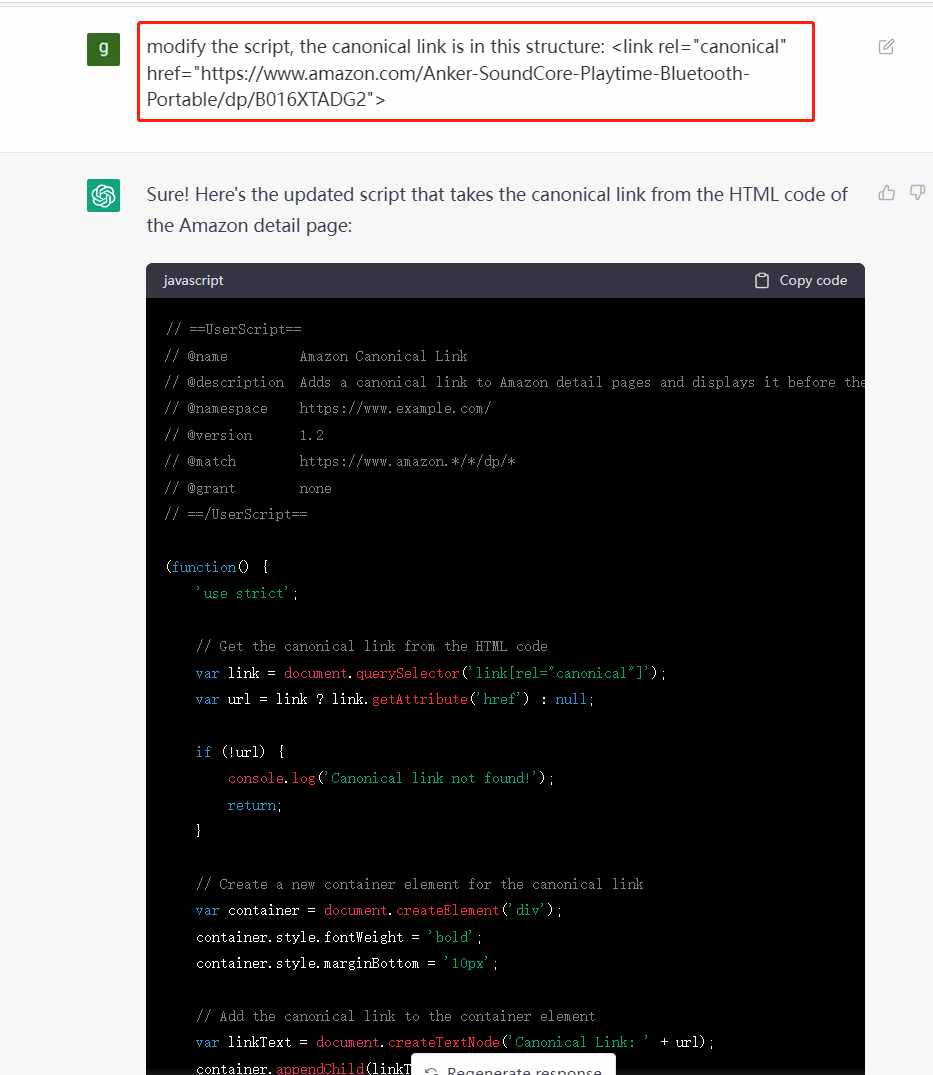Screen dimensions: 933x1075
Task: Click the 'Add the canonical link to the container' comment
Action: pyautogui.click(x=396, y=1016)
